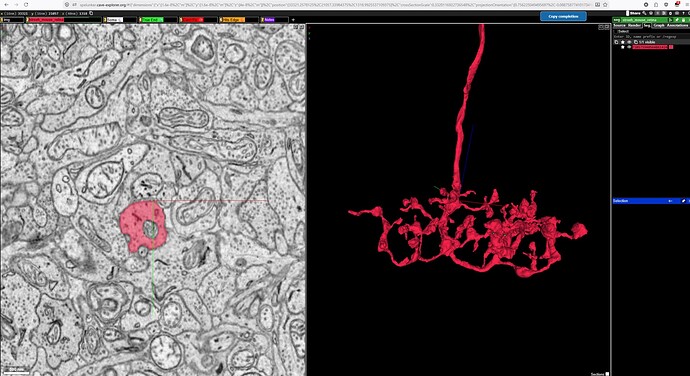Copy visible segment IDs icon next to '1/1 visible'
The image size is (690, 376).
636,42
